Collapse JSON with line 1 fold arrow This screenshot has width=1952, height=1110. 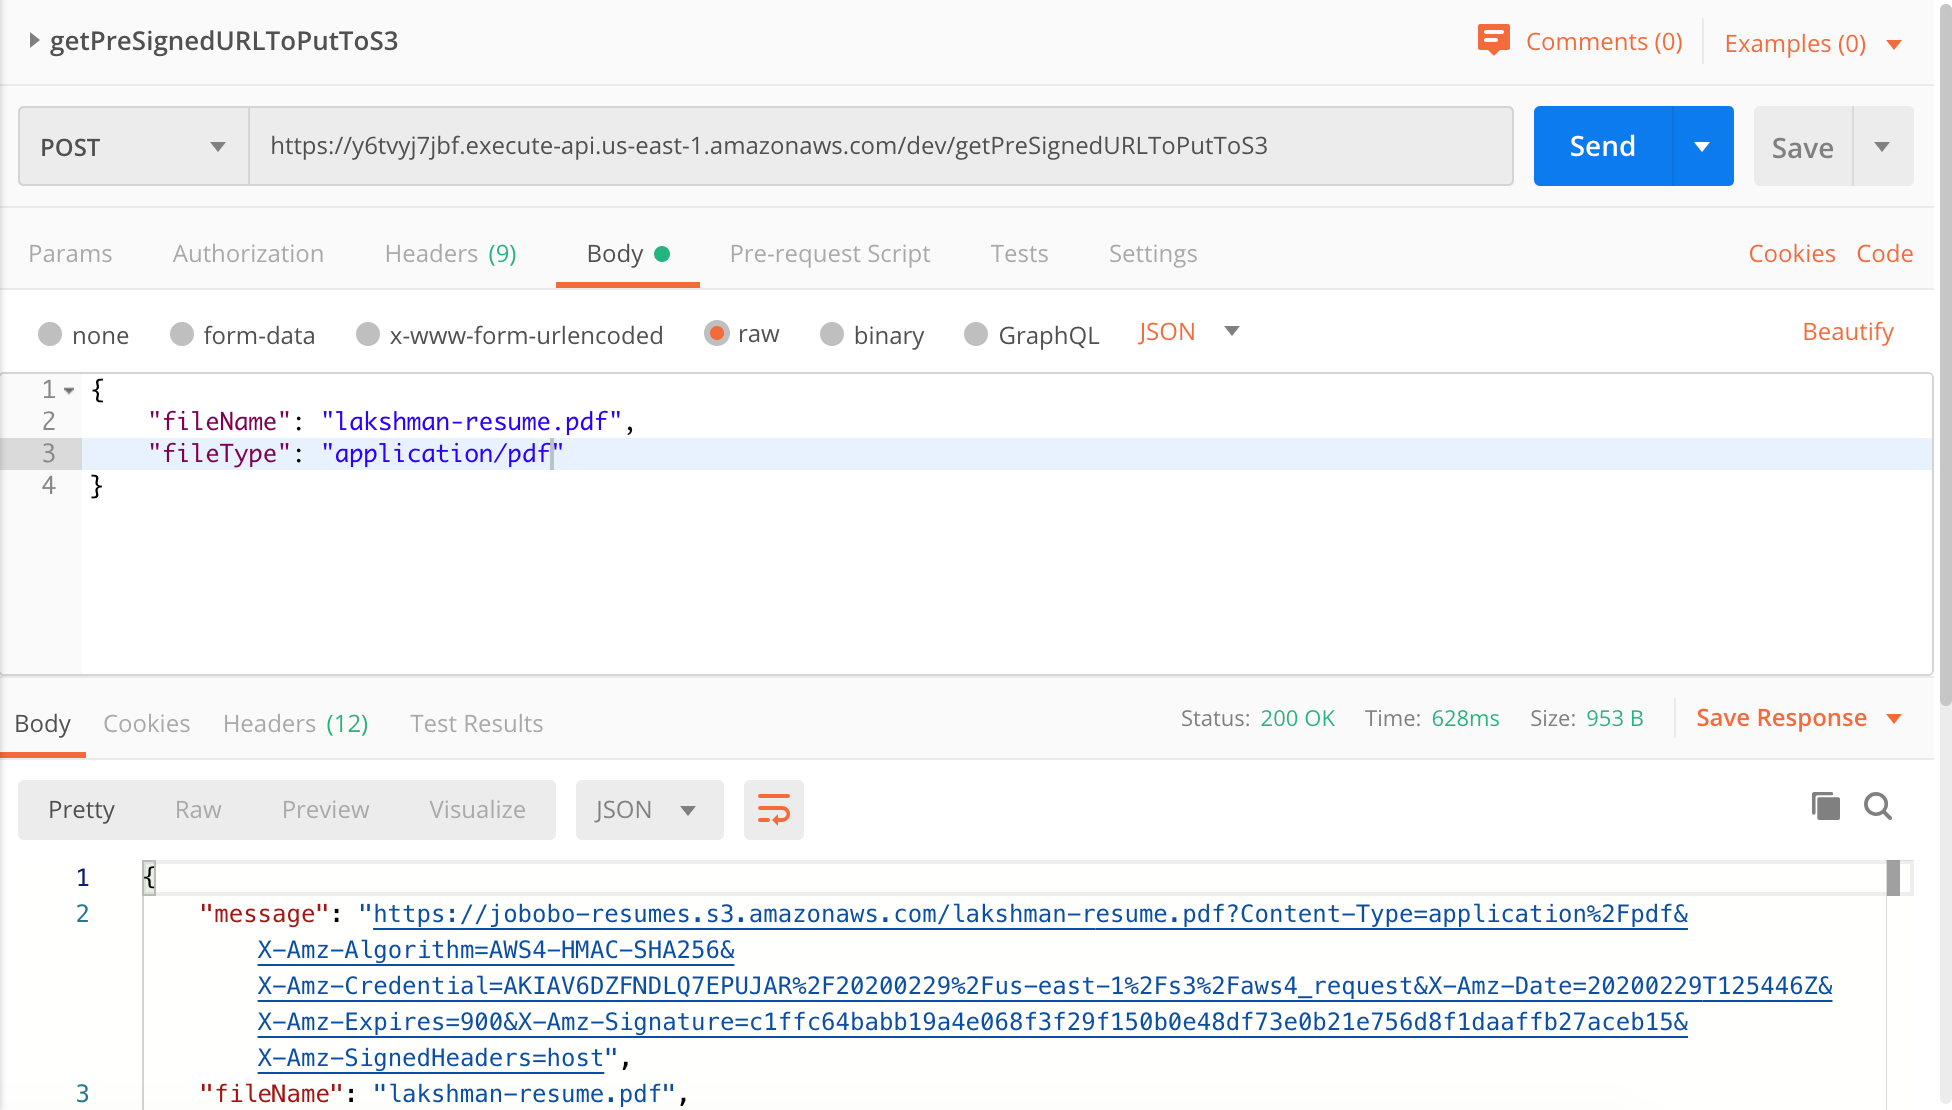click(x=69, y=390)
